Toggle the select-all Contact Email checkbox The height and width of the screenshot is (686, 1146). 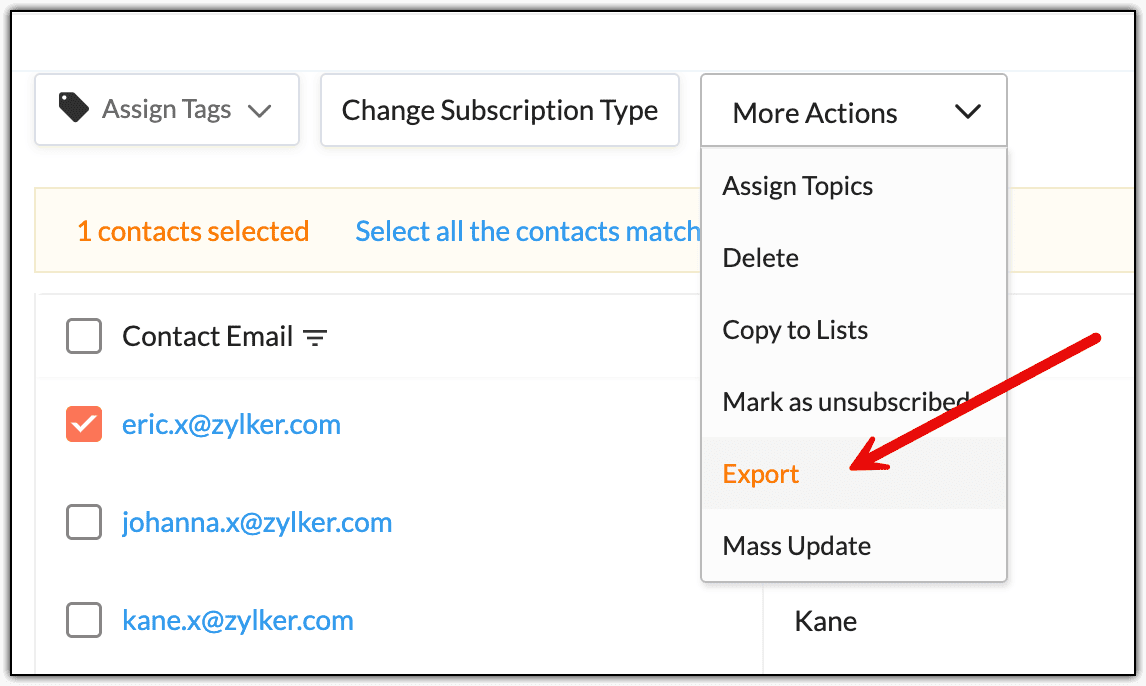[84, 337]
